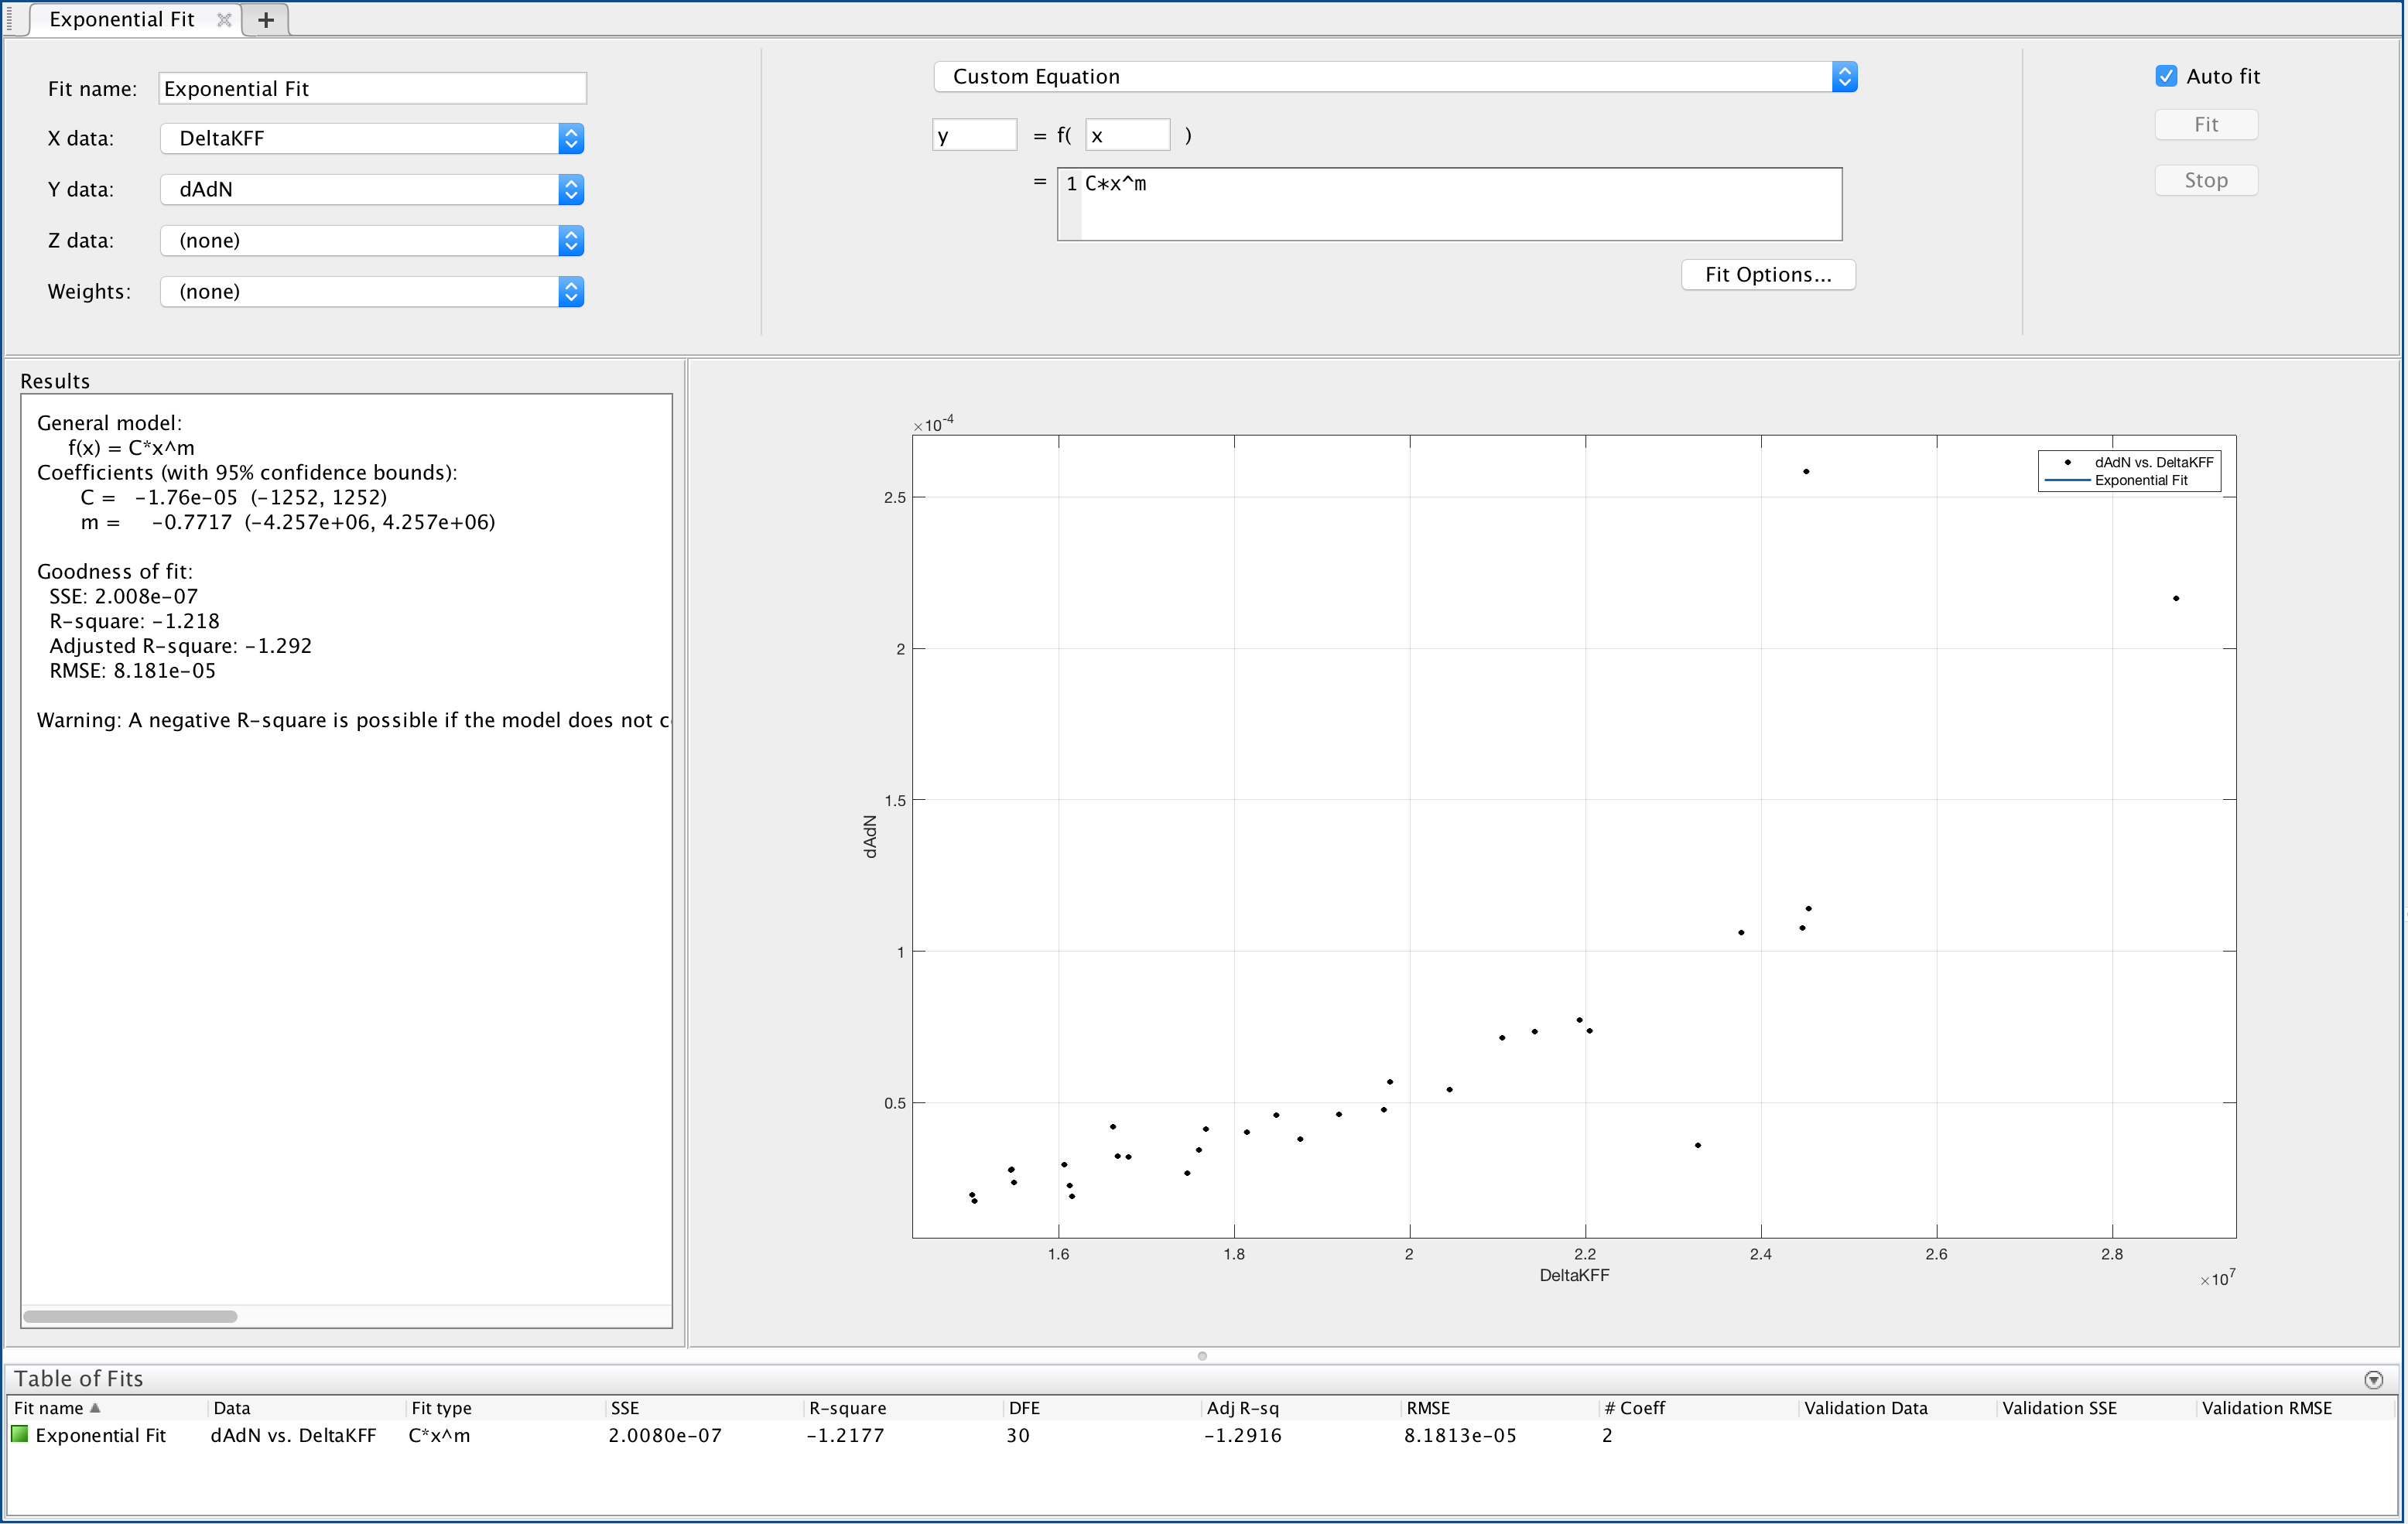
Task: Click the Results panel horizontal scrollbar
Action: tap(130, 1316)
